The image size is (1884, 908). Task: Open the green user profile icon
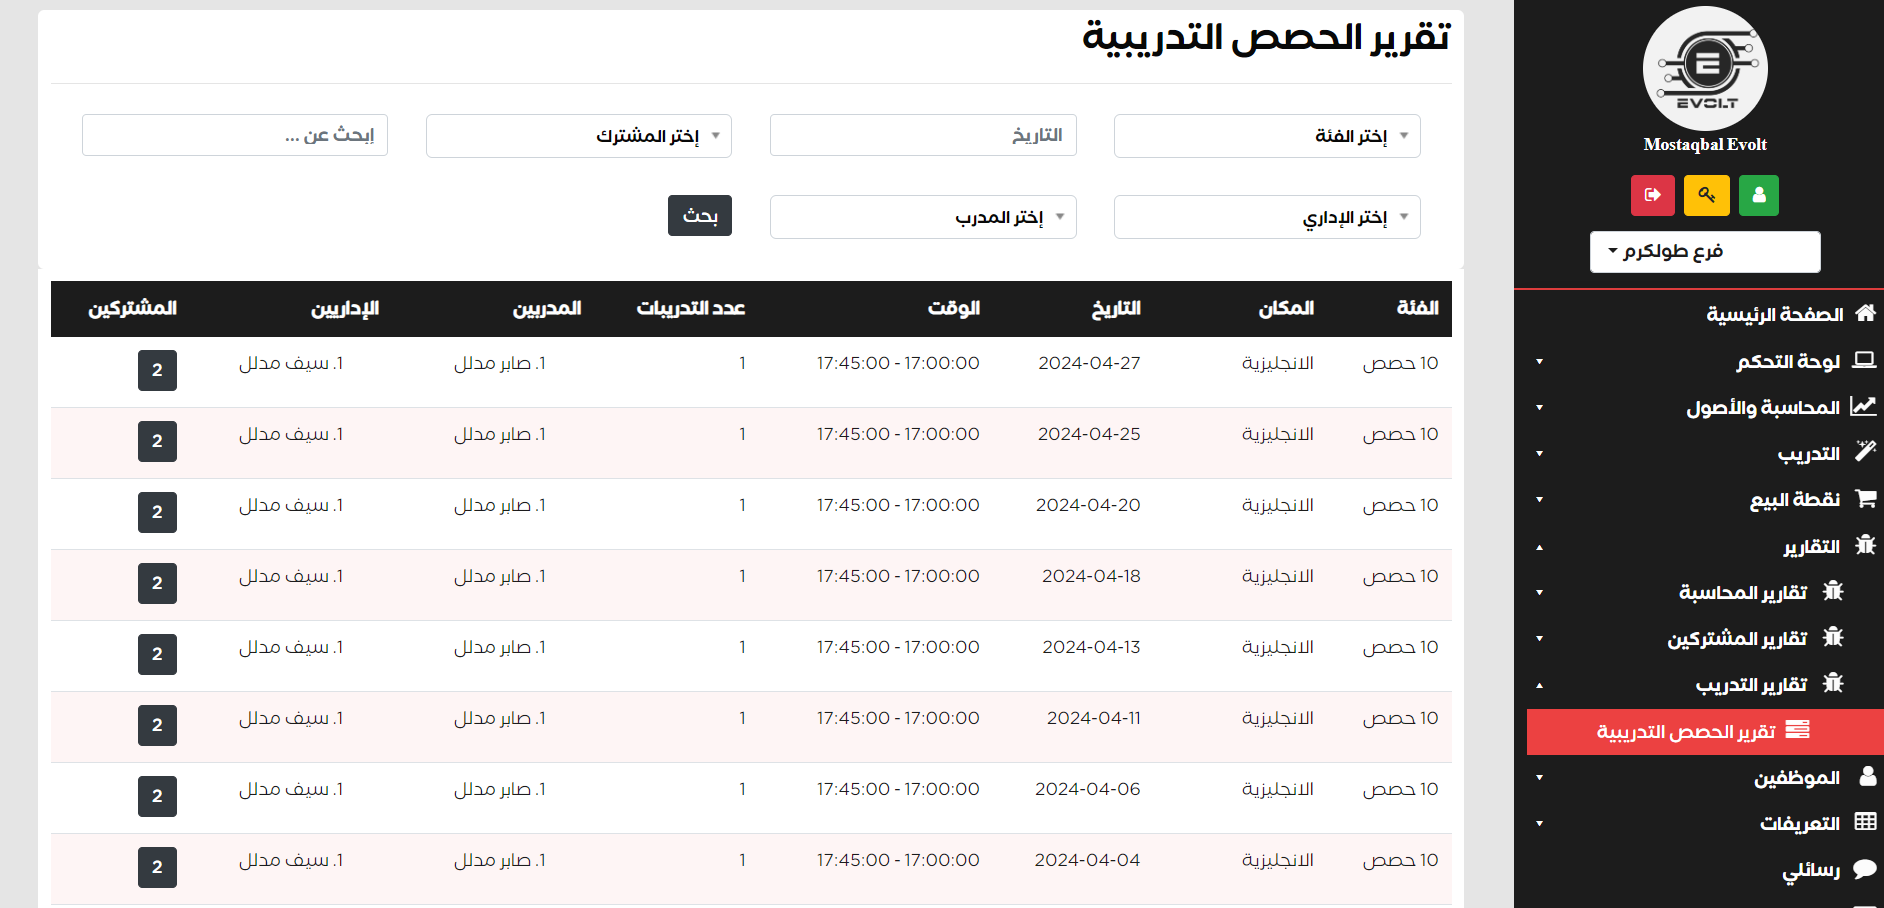pos(1758,195)
